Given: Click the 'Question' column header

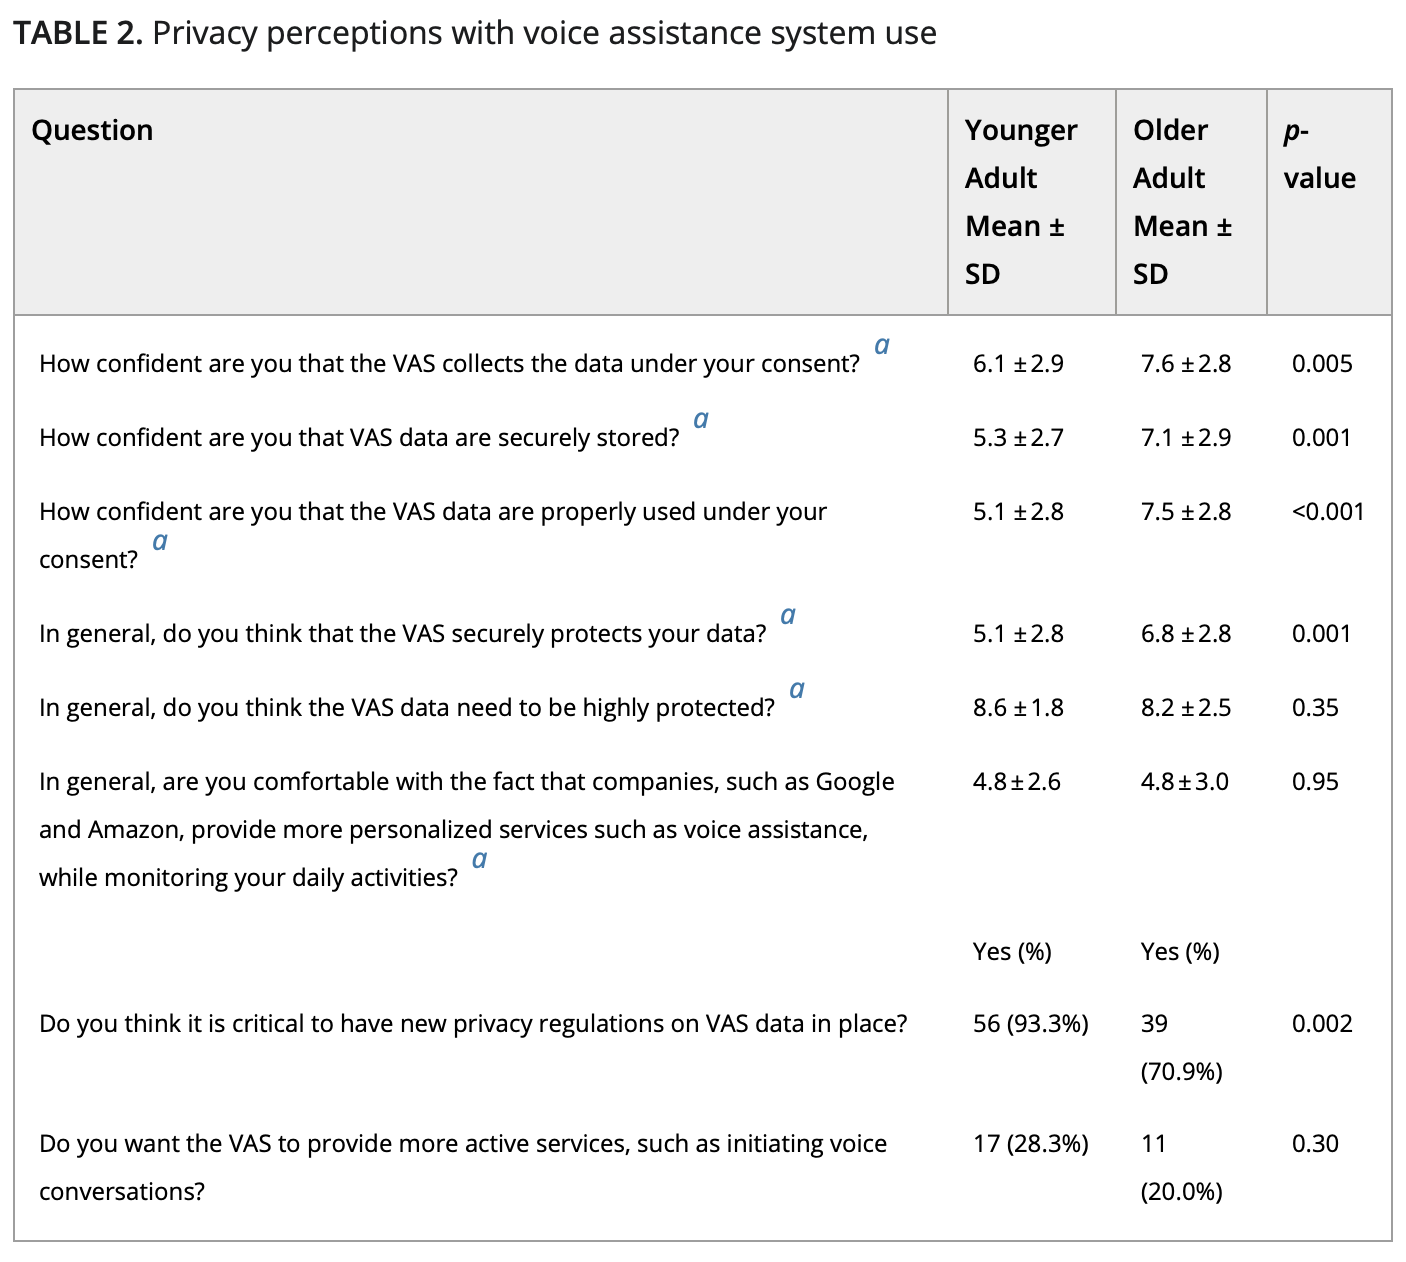Looking at the screenshot, I should pyautogui.click(x=92, y=130).
